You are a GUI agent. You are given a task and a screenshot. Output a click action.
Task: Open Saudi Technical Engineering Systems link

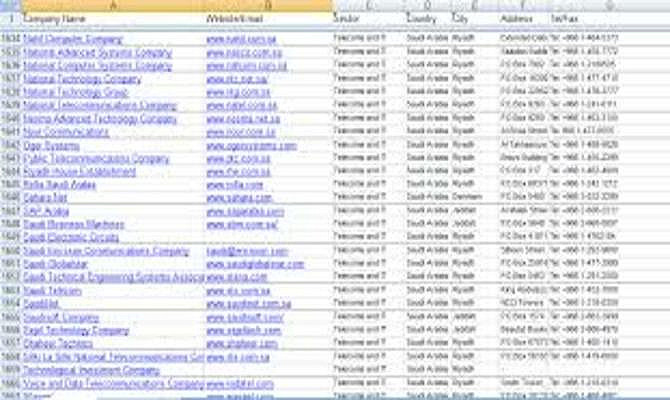click(x=114, y=277)
